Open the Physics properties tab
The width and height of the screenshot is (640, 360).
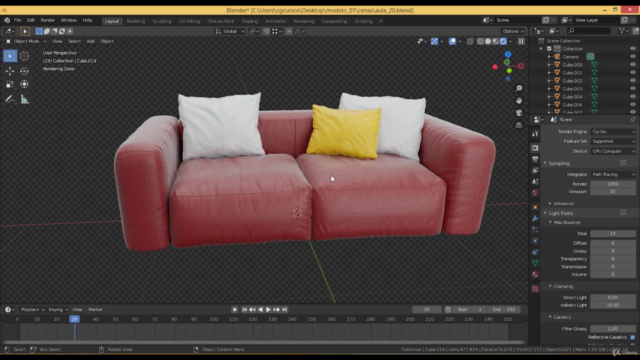click(x=535, y=241)
